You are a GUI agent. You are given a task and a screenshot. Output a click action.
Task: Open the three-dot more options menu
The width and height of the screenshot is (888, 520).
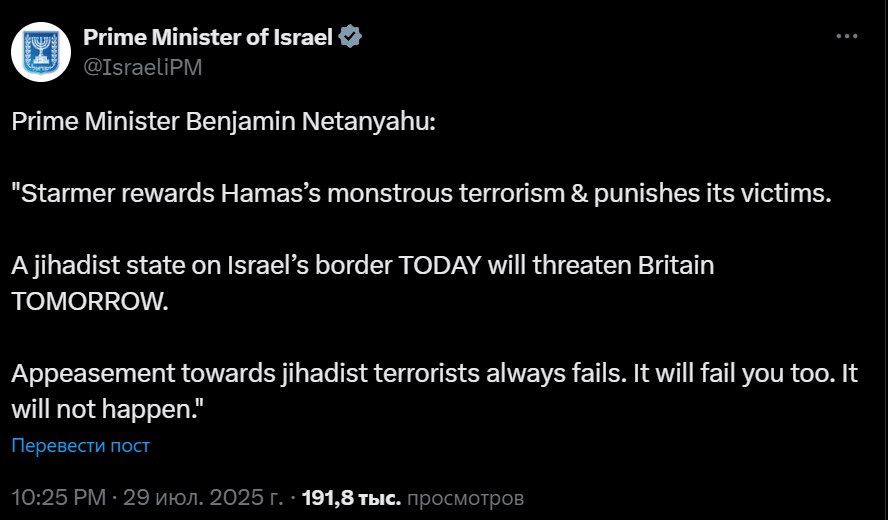[846, 37]
